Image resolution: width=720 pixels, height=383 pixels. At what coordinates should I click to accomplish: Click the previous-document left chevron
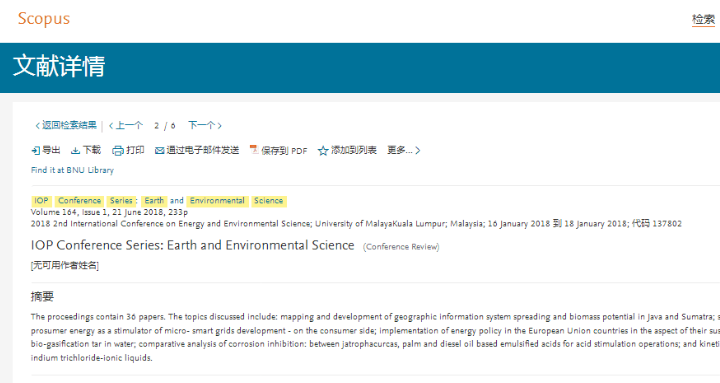click(x=111, y=125)
